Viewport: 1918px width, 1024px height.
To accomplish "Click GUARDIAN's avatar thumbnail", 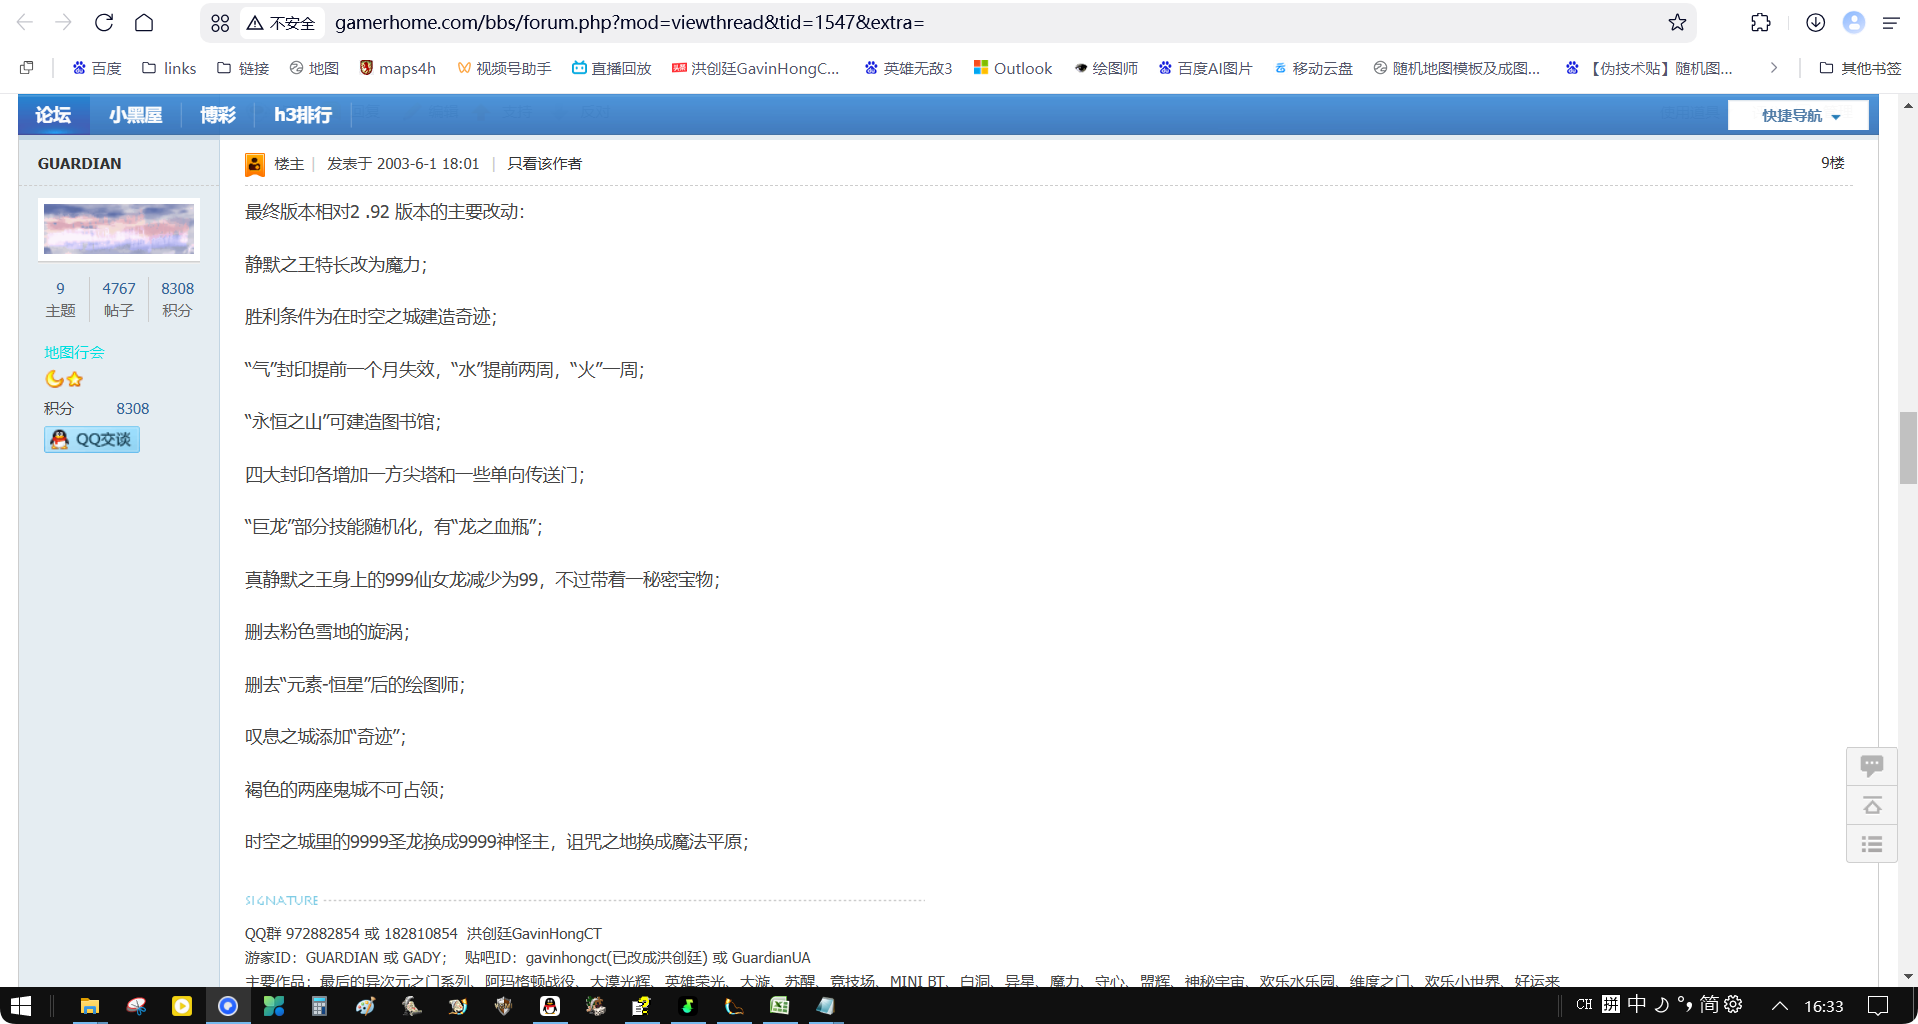I will tap(117, 229).
